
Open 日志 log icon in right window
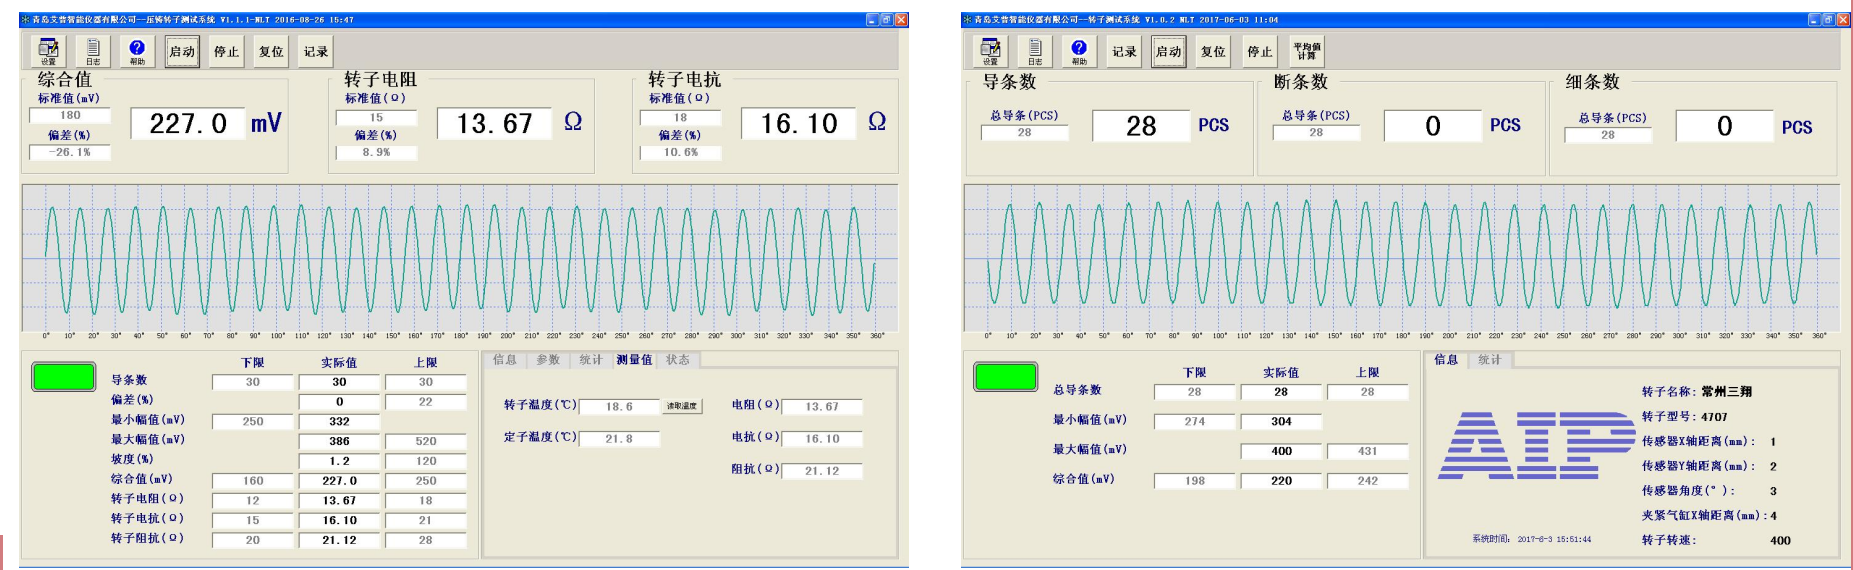click(x=1035, y=51)
